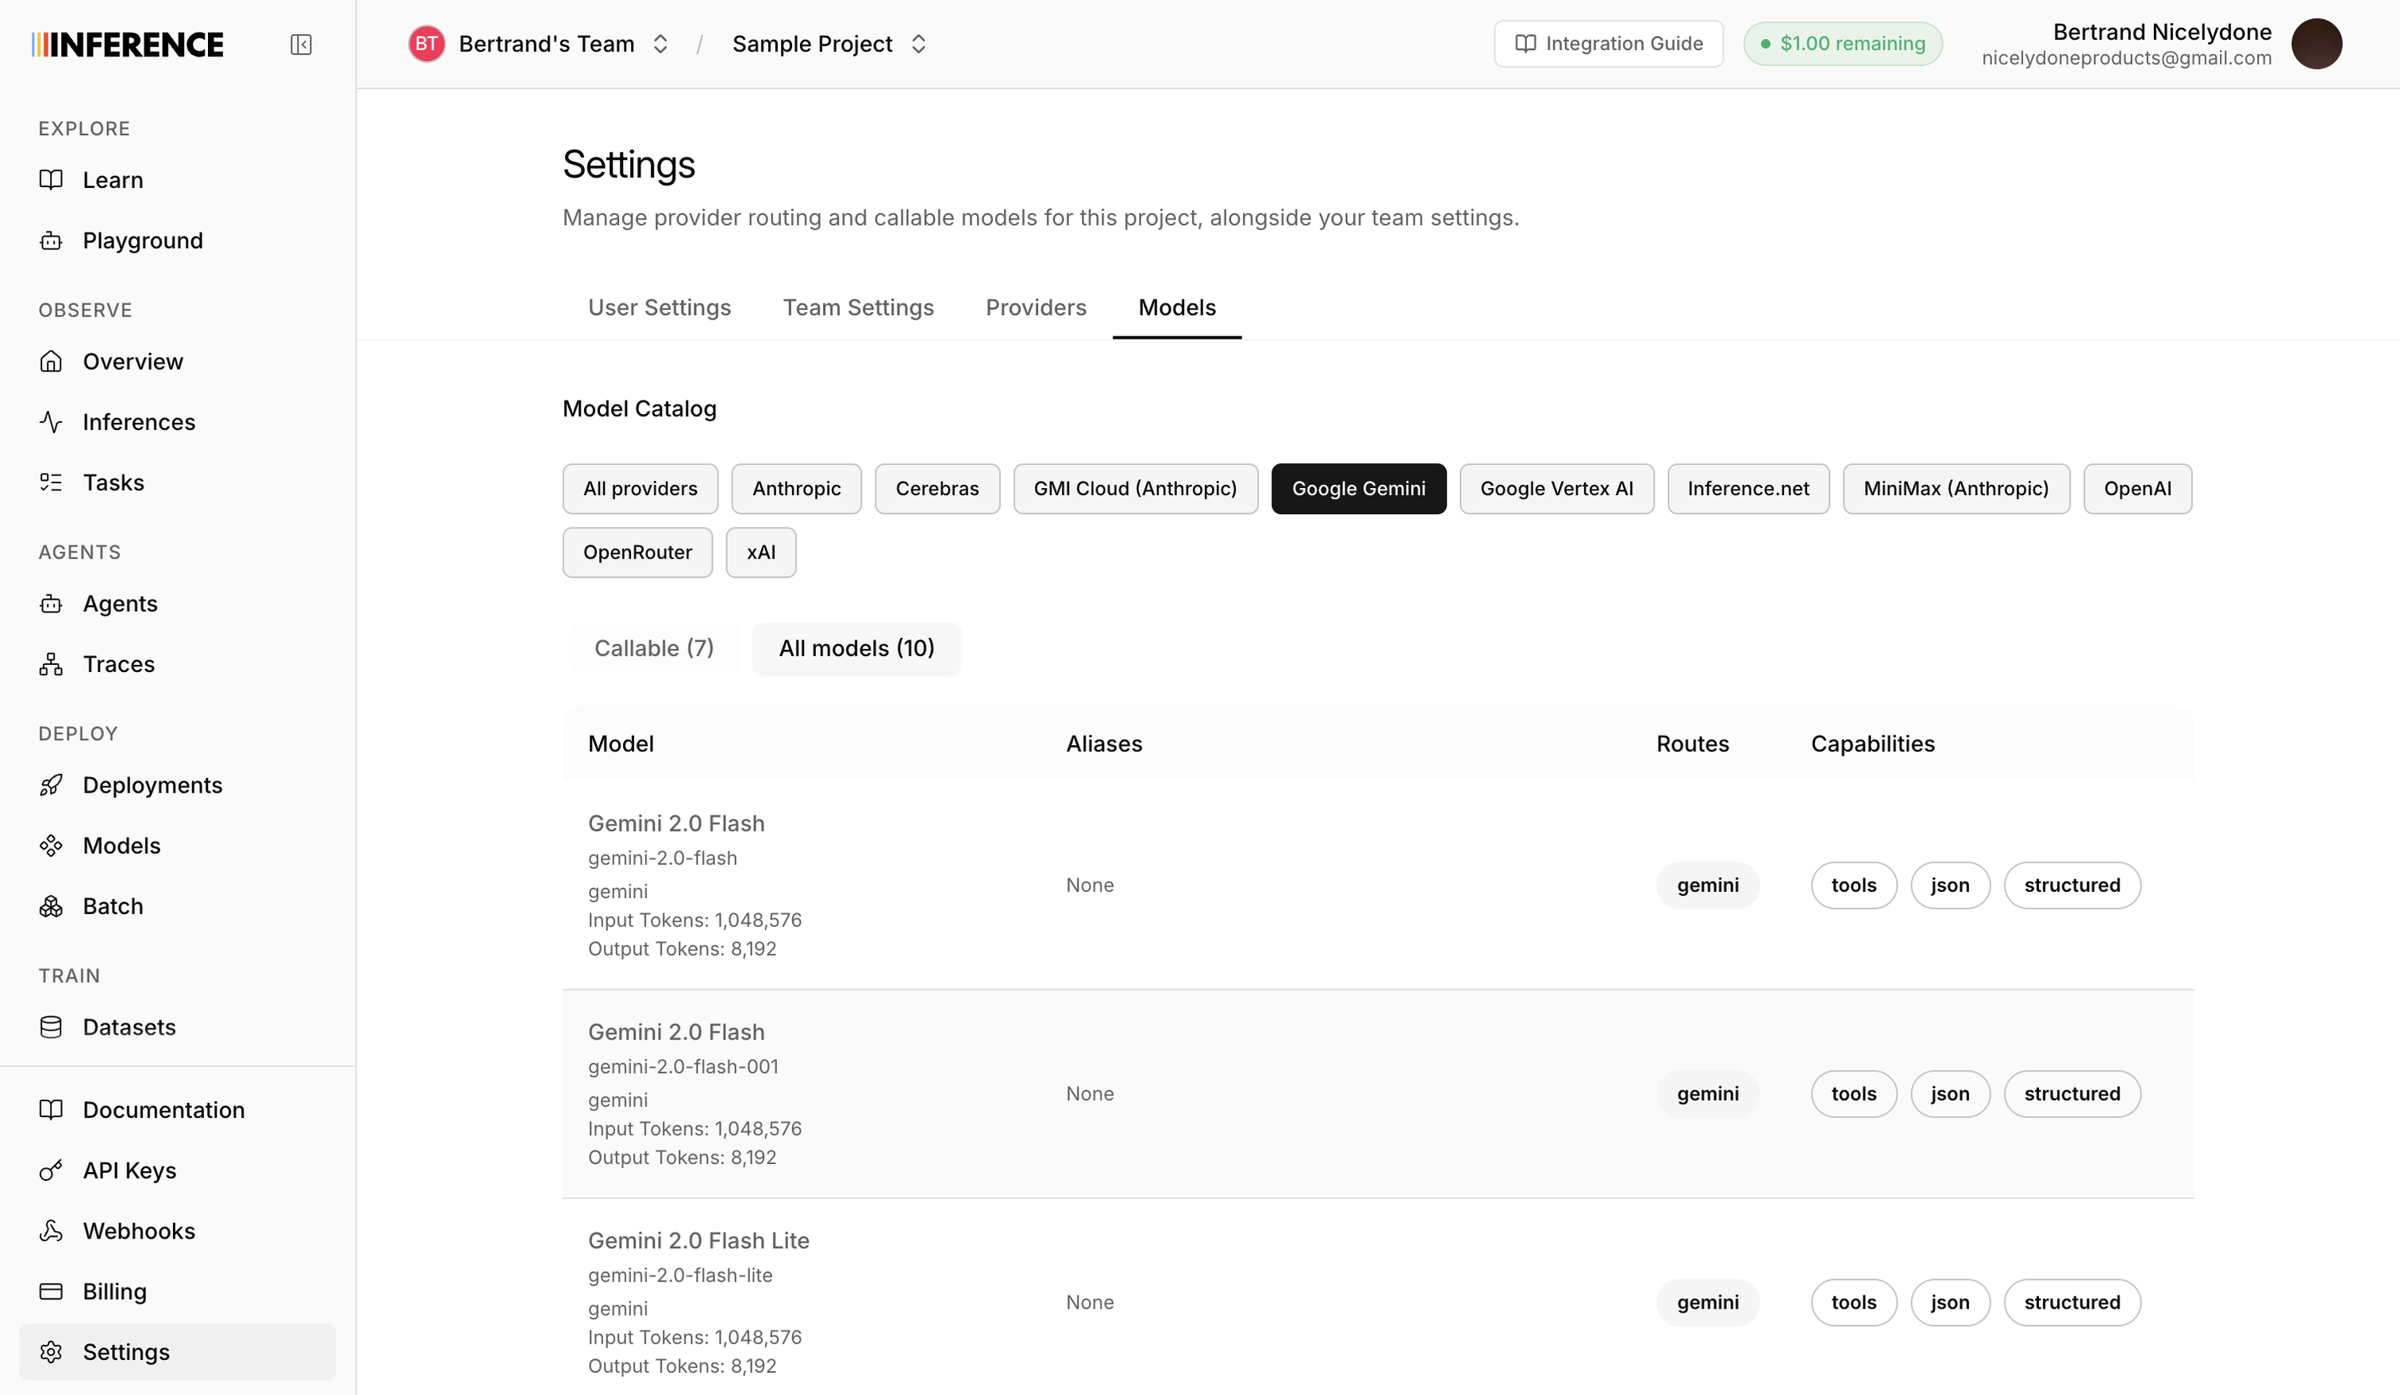Viewport: 2400px width, 1395px height.
Task: Filter catalog by All providers
Action: 640,488
